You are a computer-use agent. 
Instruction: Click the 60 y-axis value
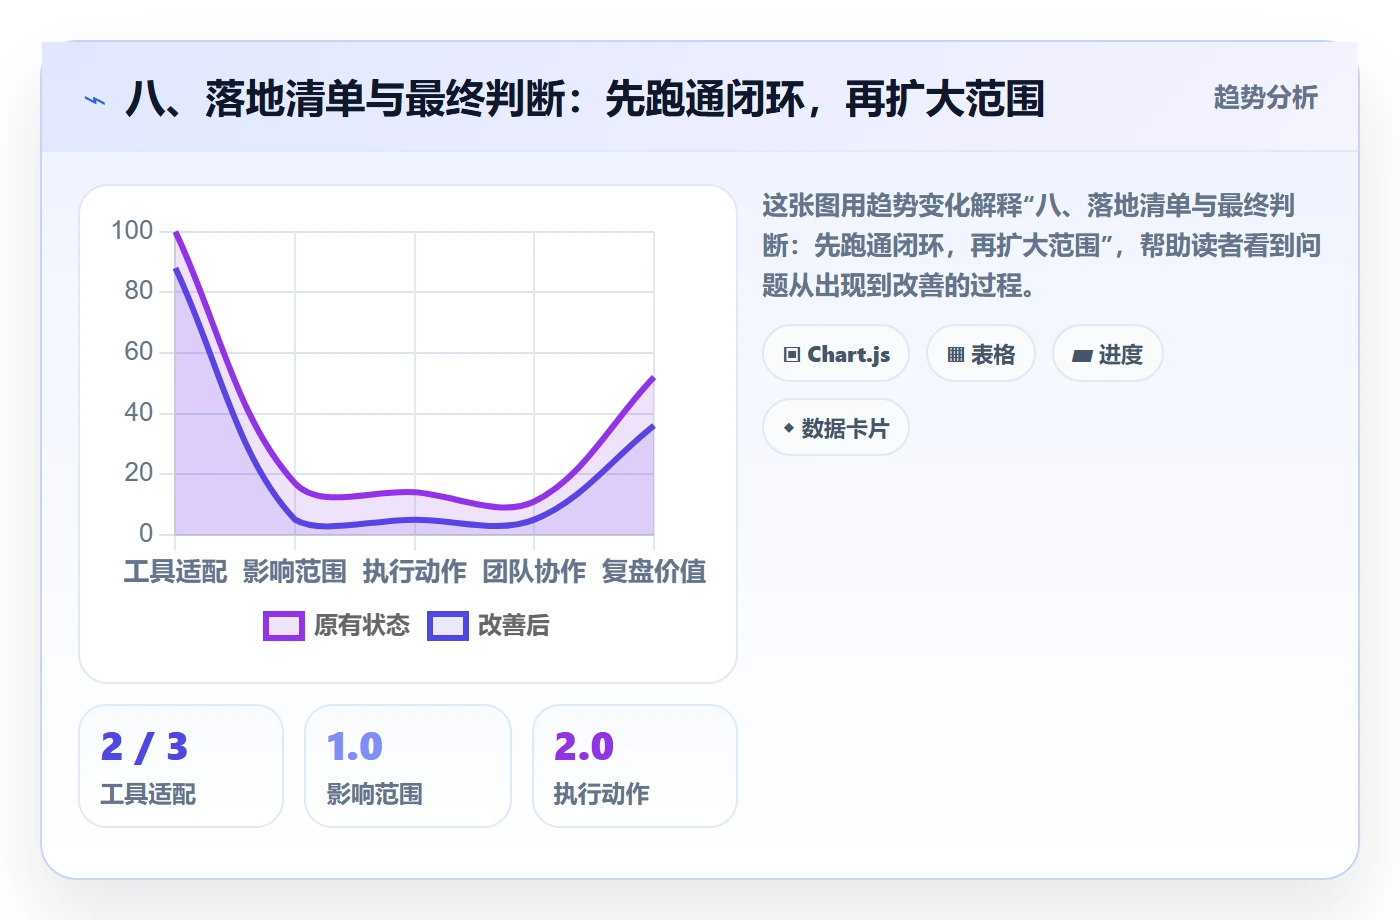tap(139, 352)
